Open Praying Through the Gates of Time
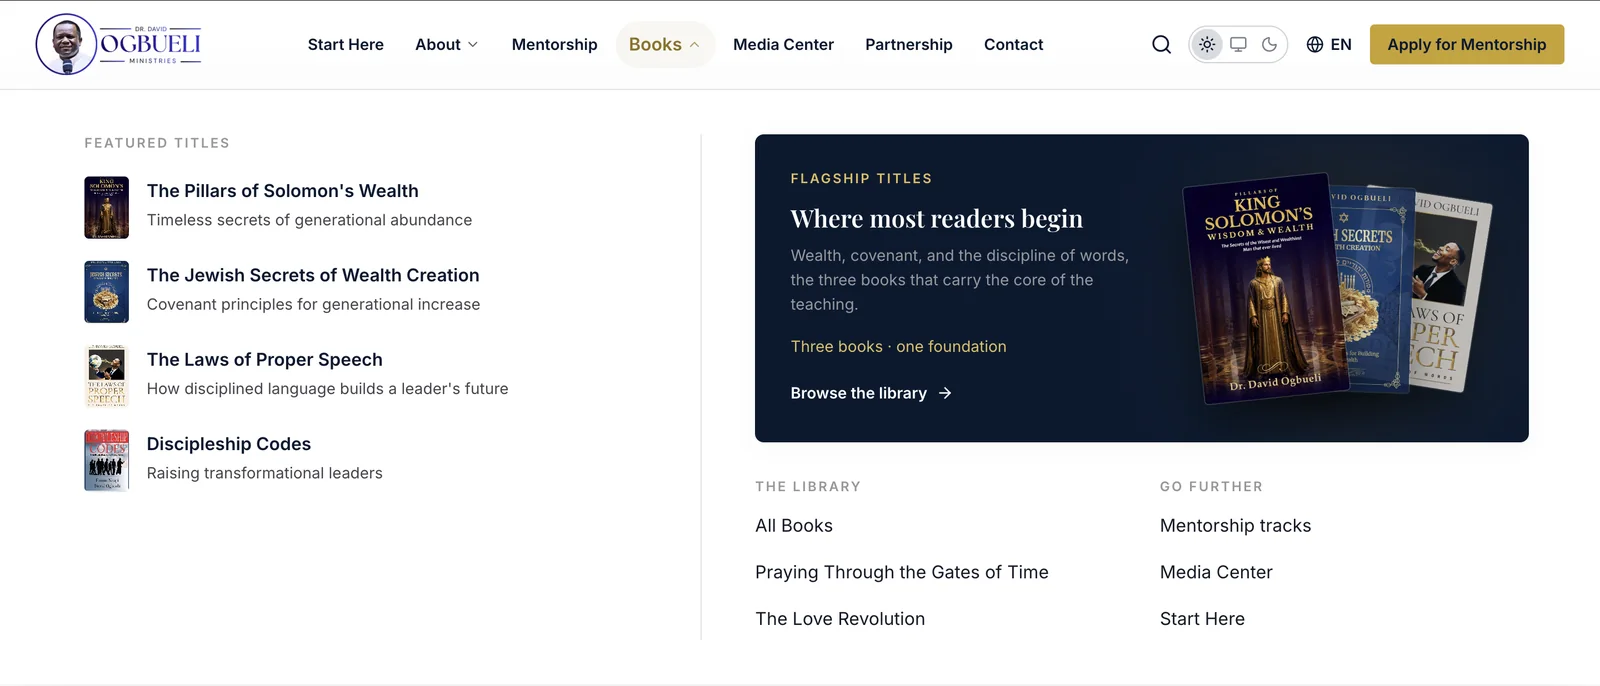1600x686 pixels. click(902, 572)
